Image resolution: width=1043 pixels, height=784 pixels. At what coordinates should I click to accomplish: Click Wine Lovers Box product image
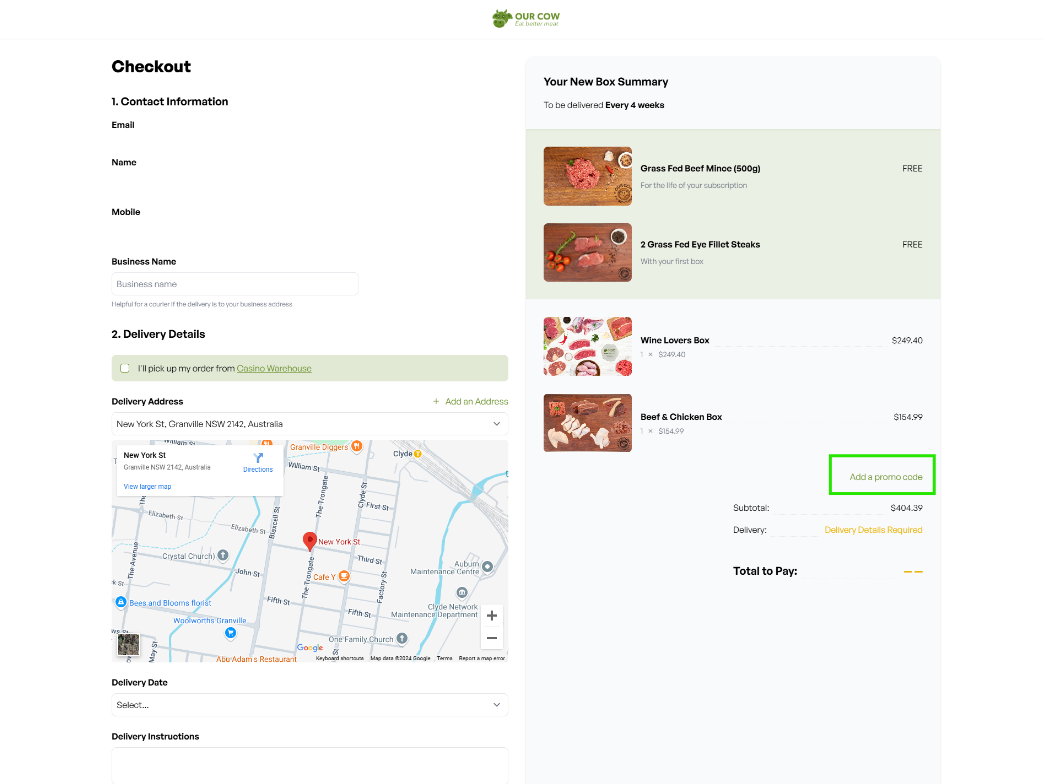(587, 346)
